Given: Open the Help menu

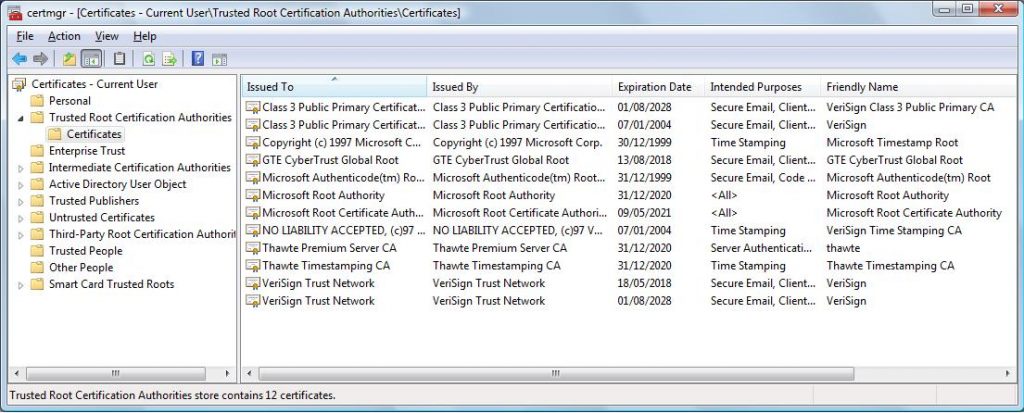Looking at the screenshot, I should point(145,37).
